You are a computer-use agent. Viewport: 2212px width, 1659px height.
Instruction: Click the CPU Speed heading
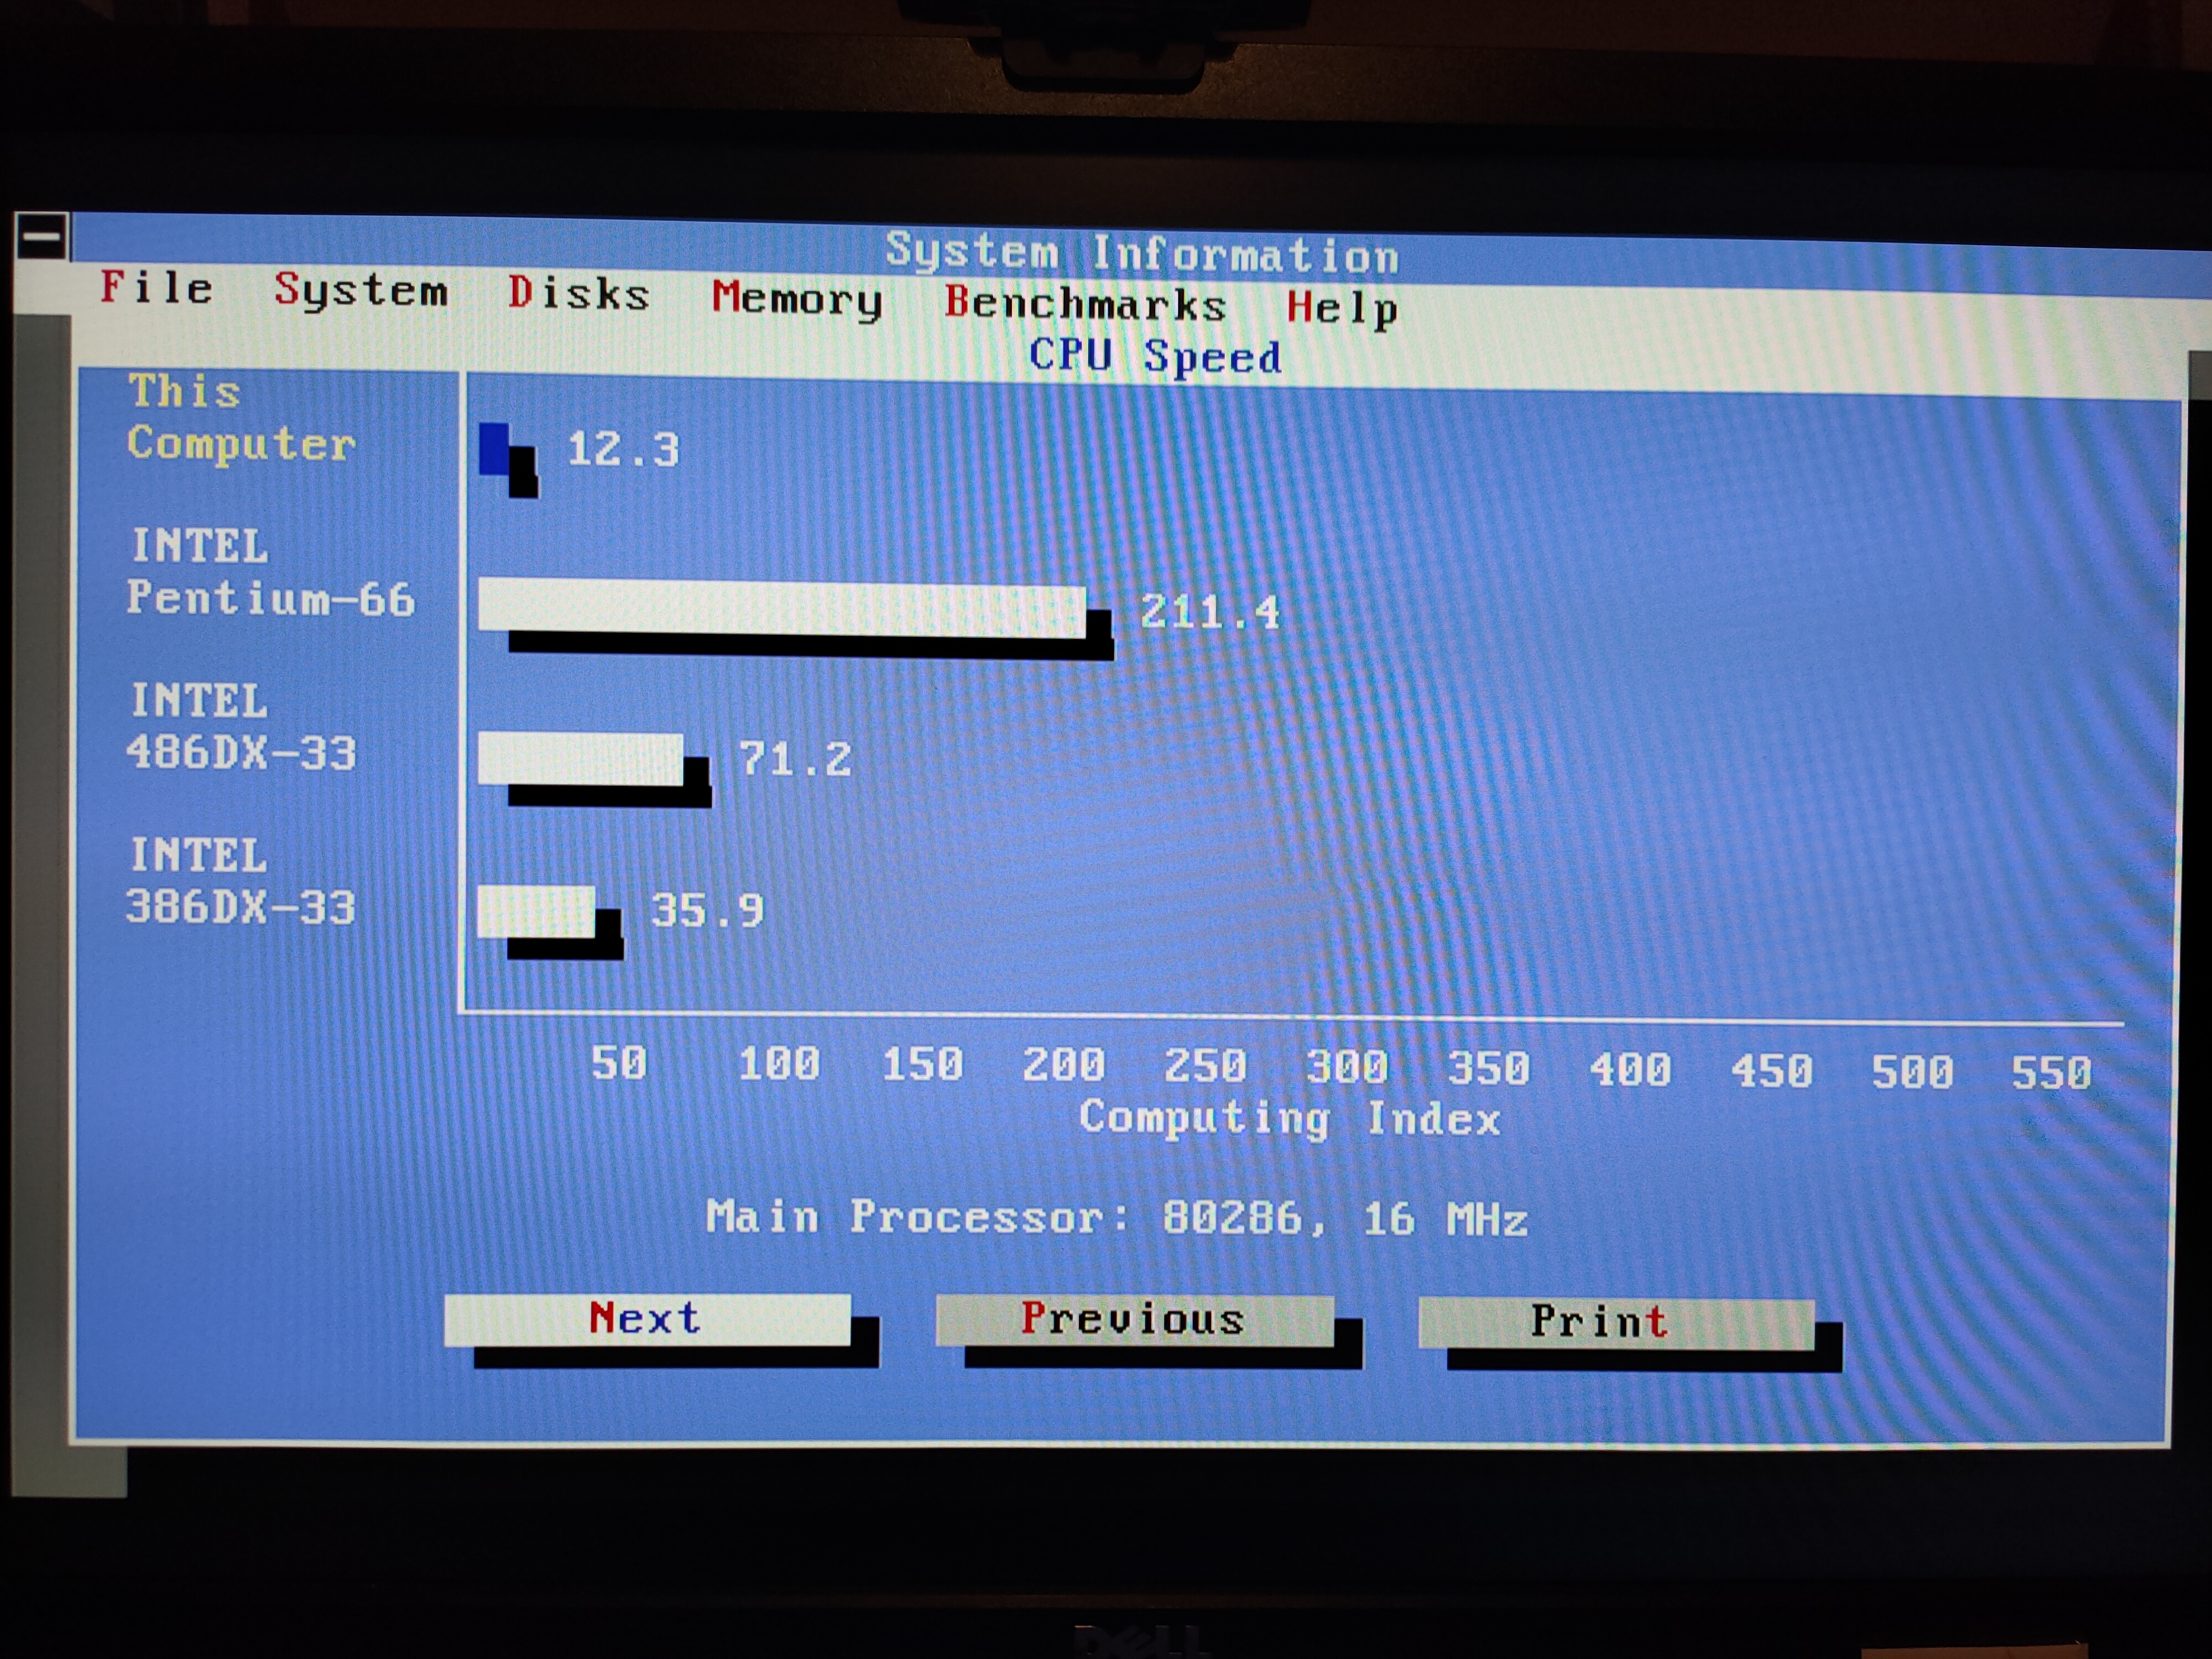point(1155,356)
